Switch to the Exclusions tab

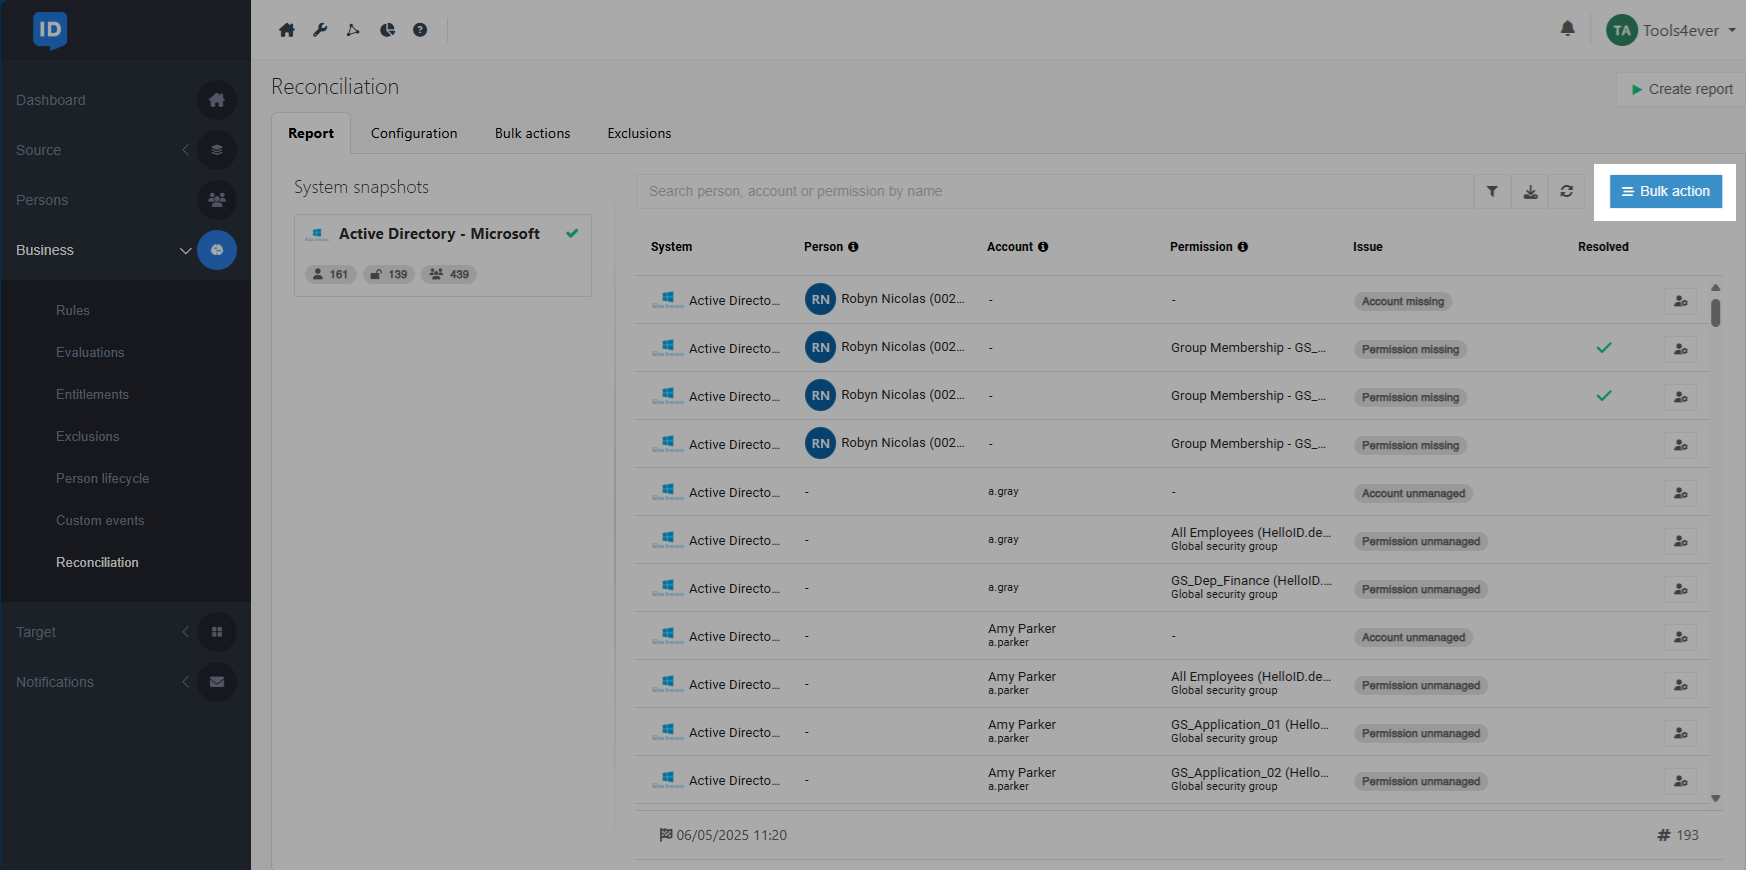click(x=639, y=133)
